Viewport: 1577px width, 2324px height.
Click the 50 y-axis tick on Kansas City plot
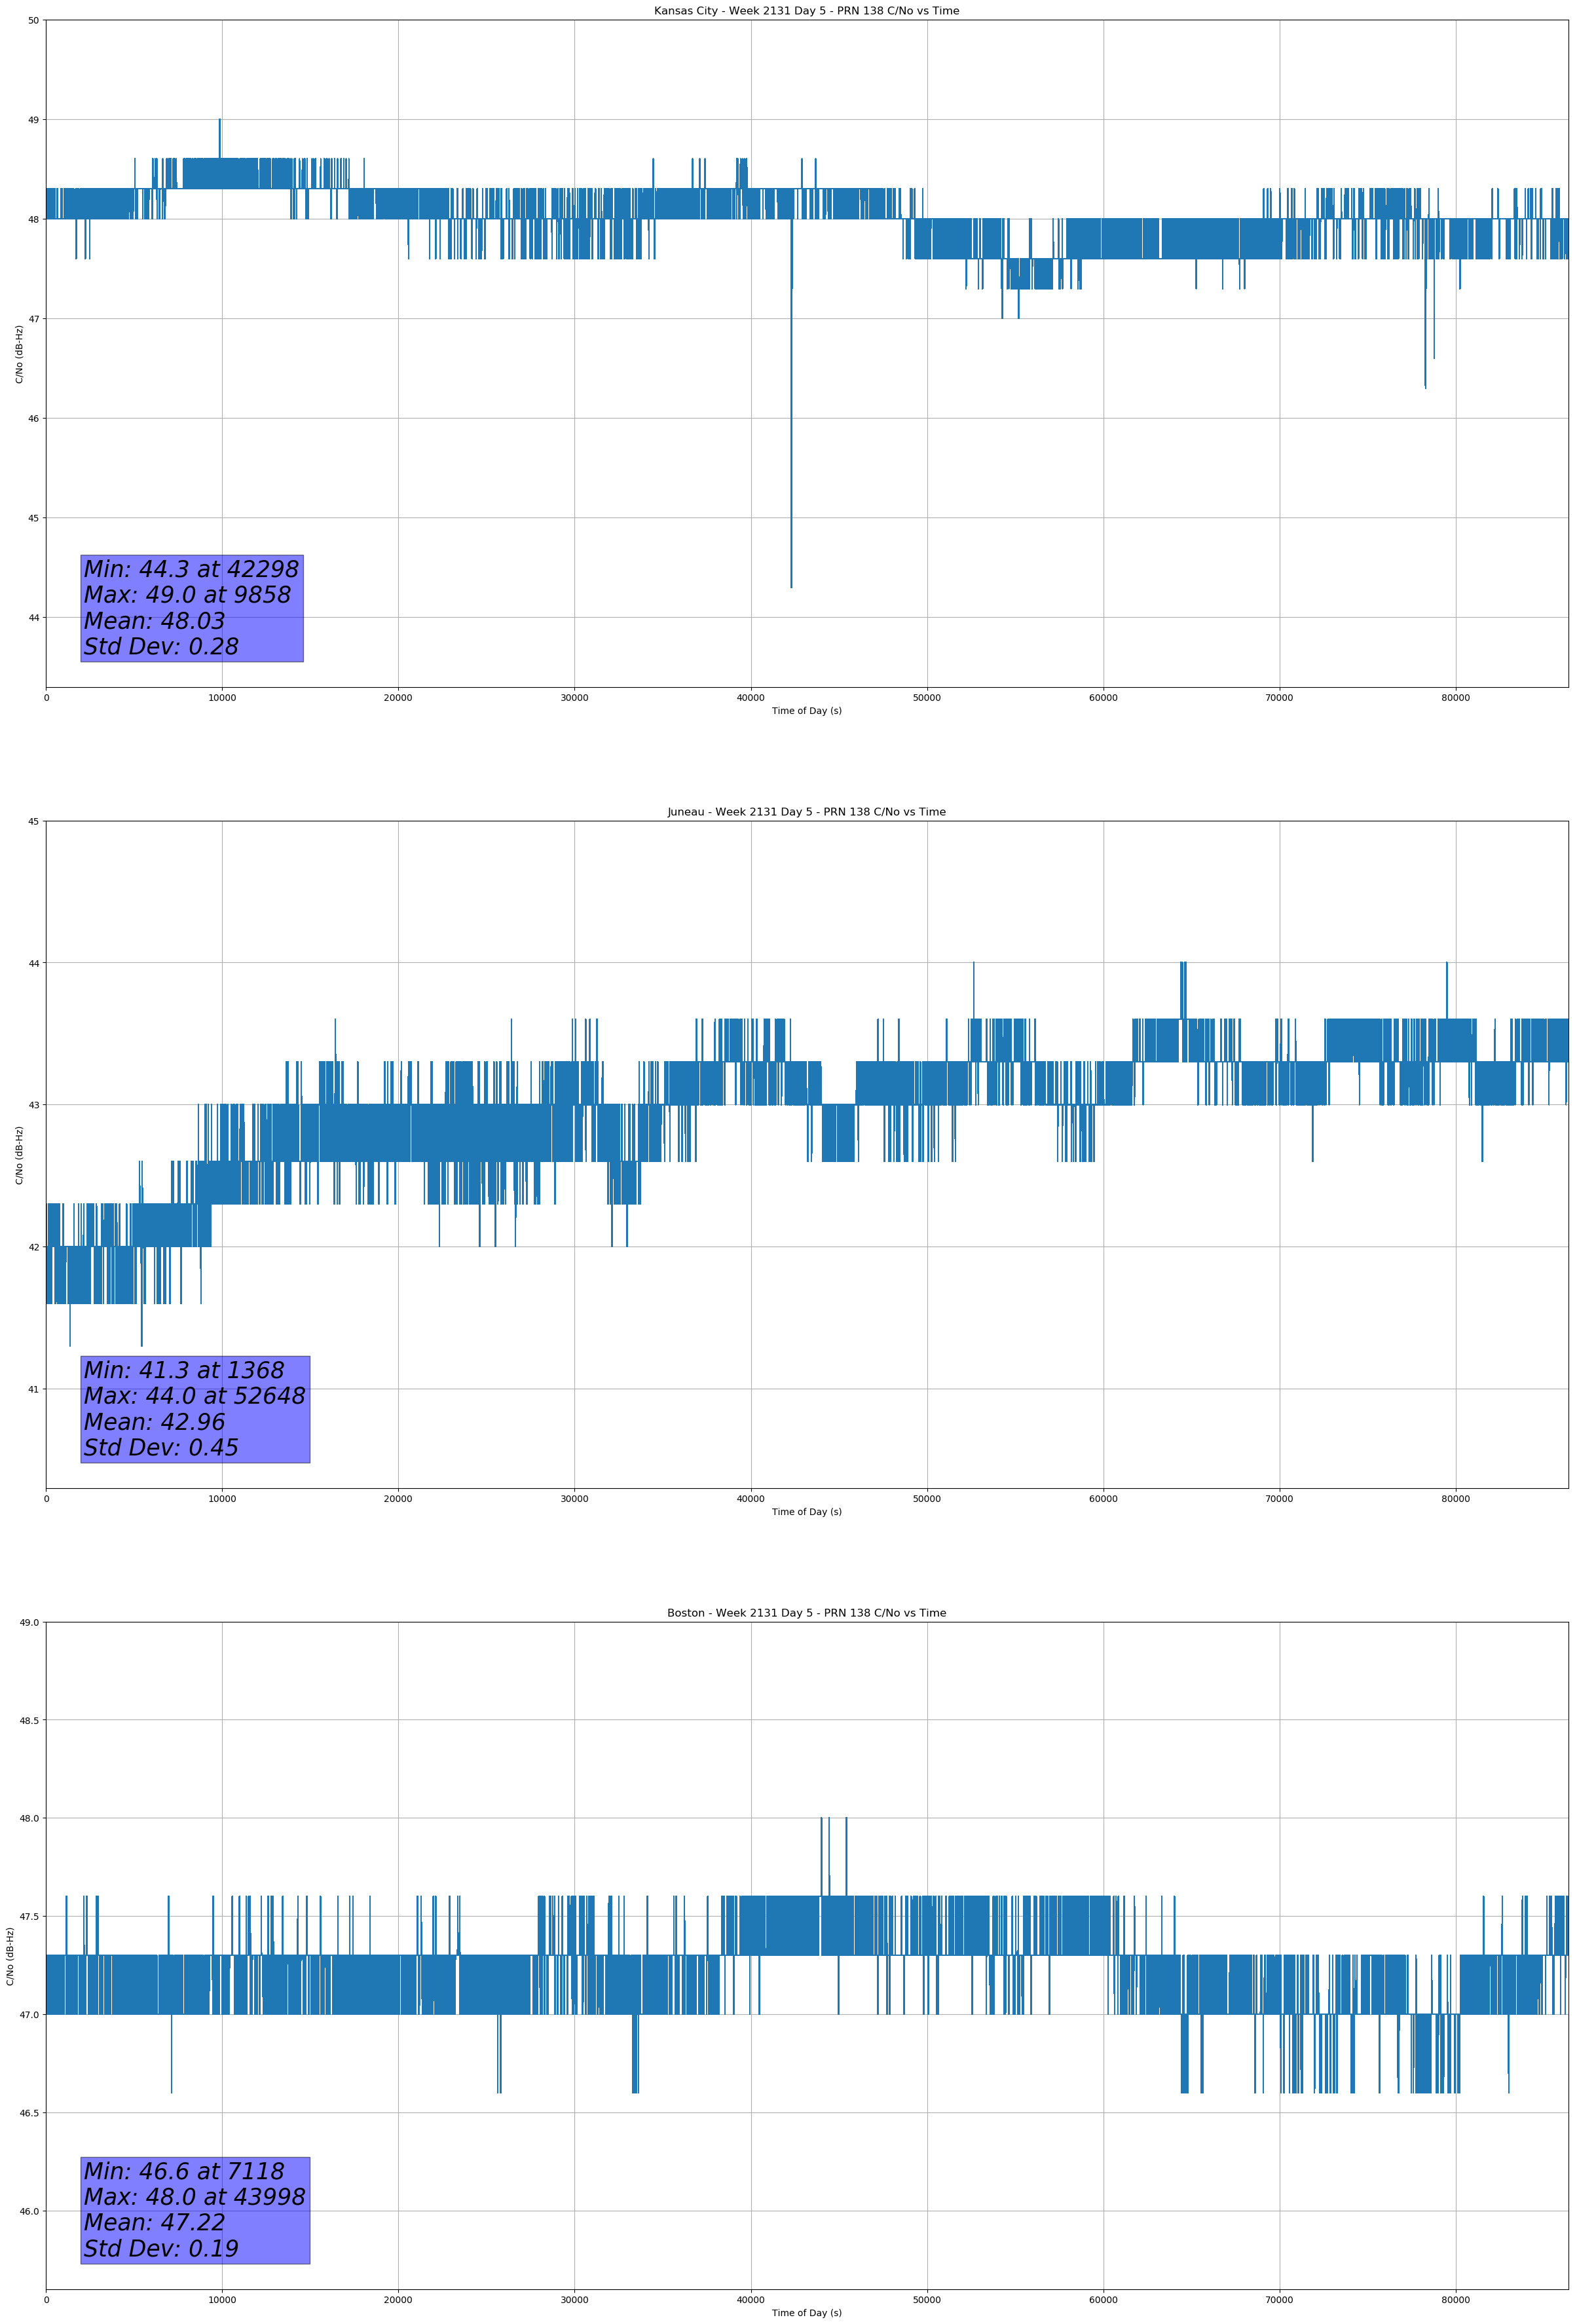click(x=34, y=20)
